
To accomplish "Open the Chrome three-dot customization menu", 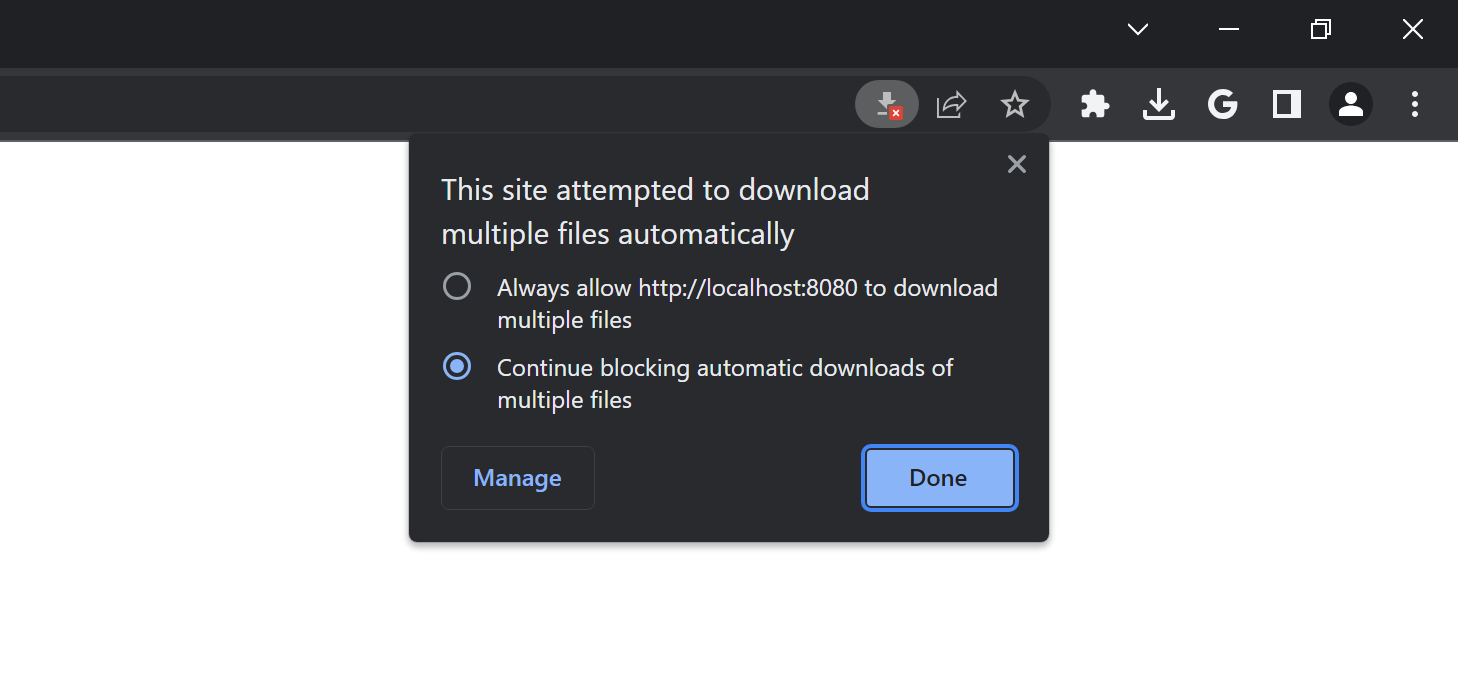I will (x=1414, y=104).
